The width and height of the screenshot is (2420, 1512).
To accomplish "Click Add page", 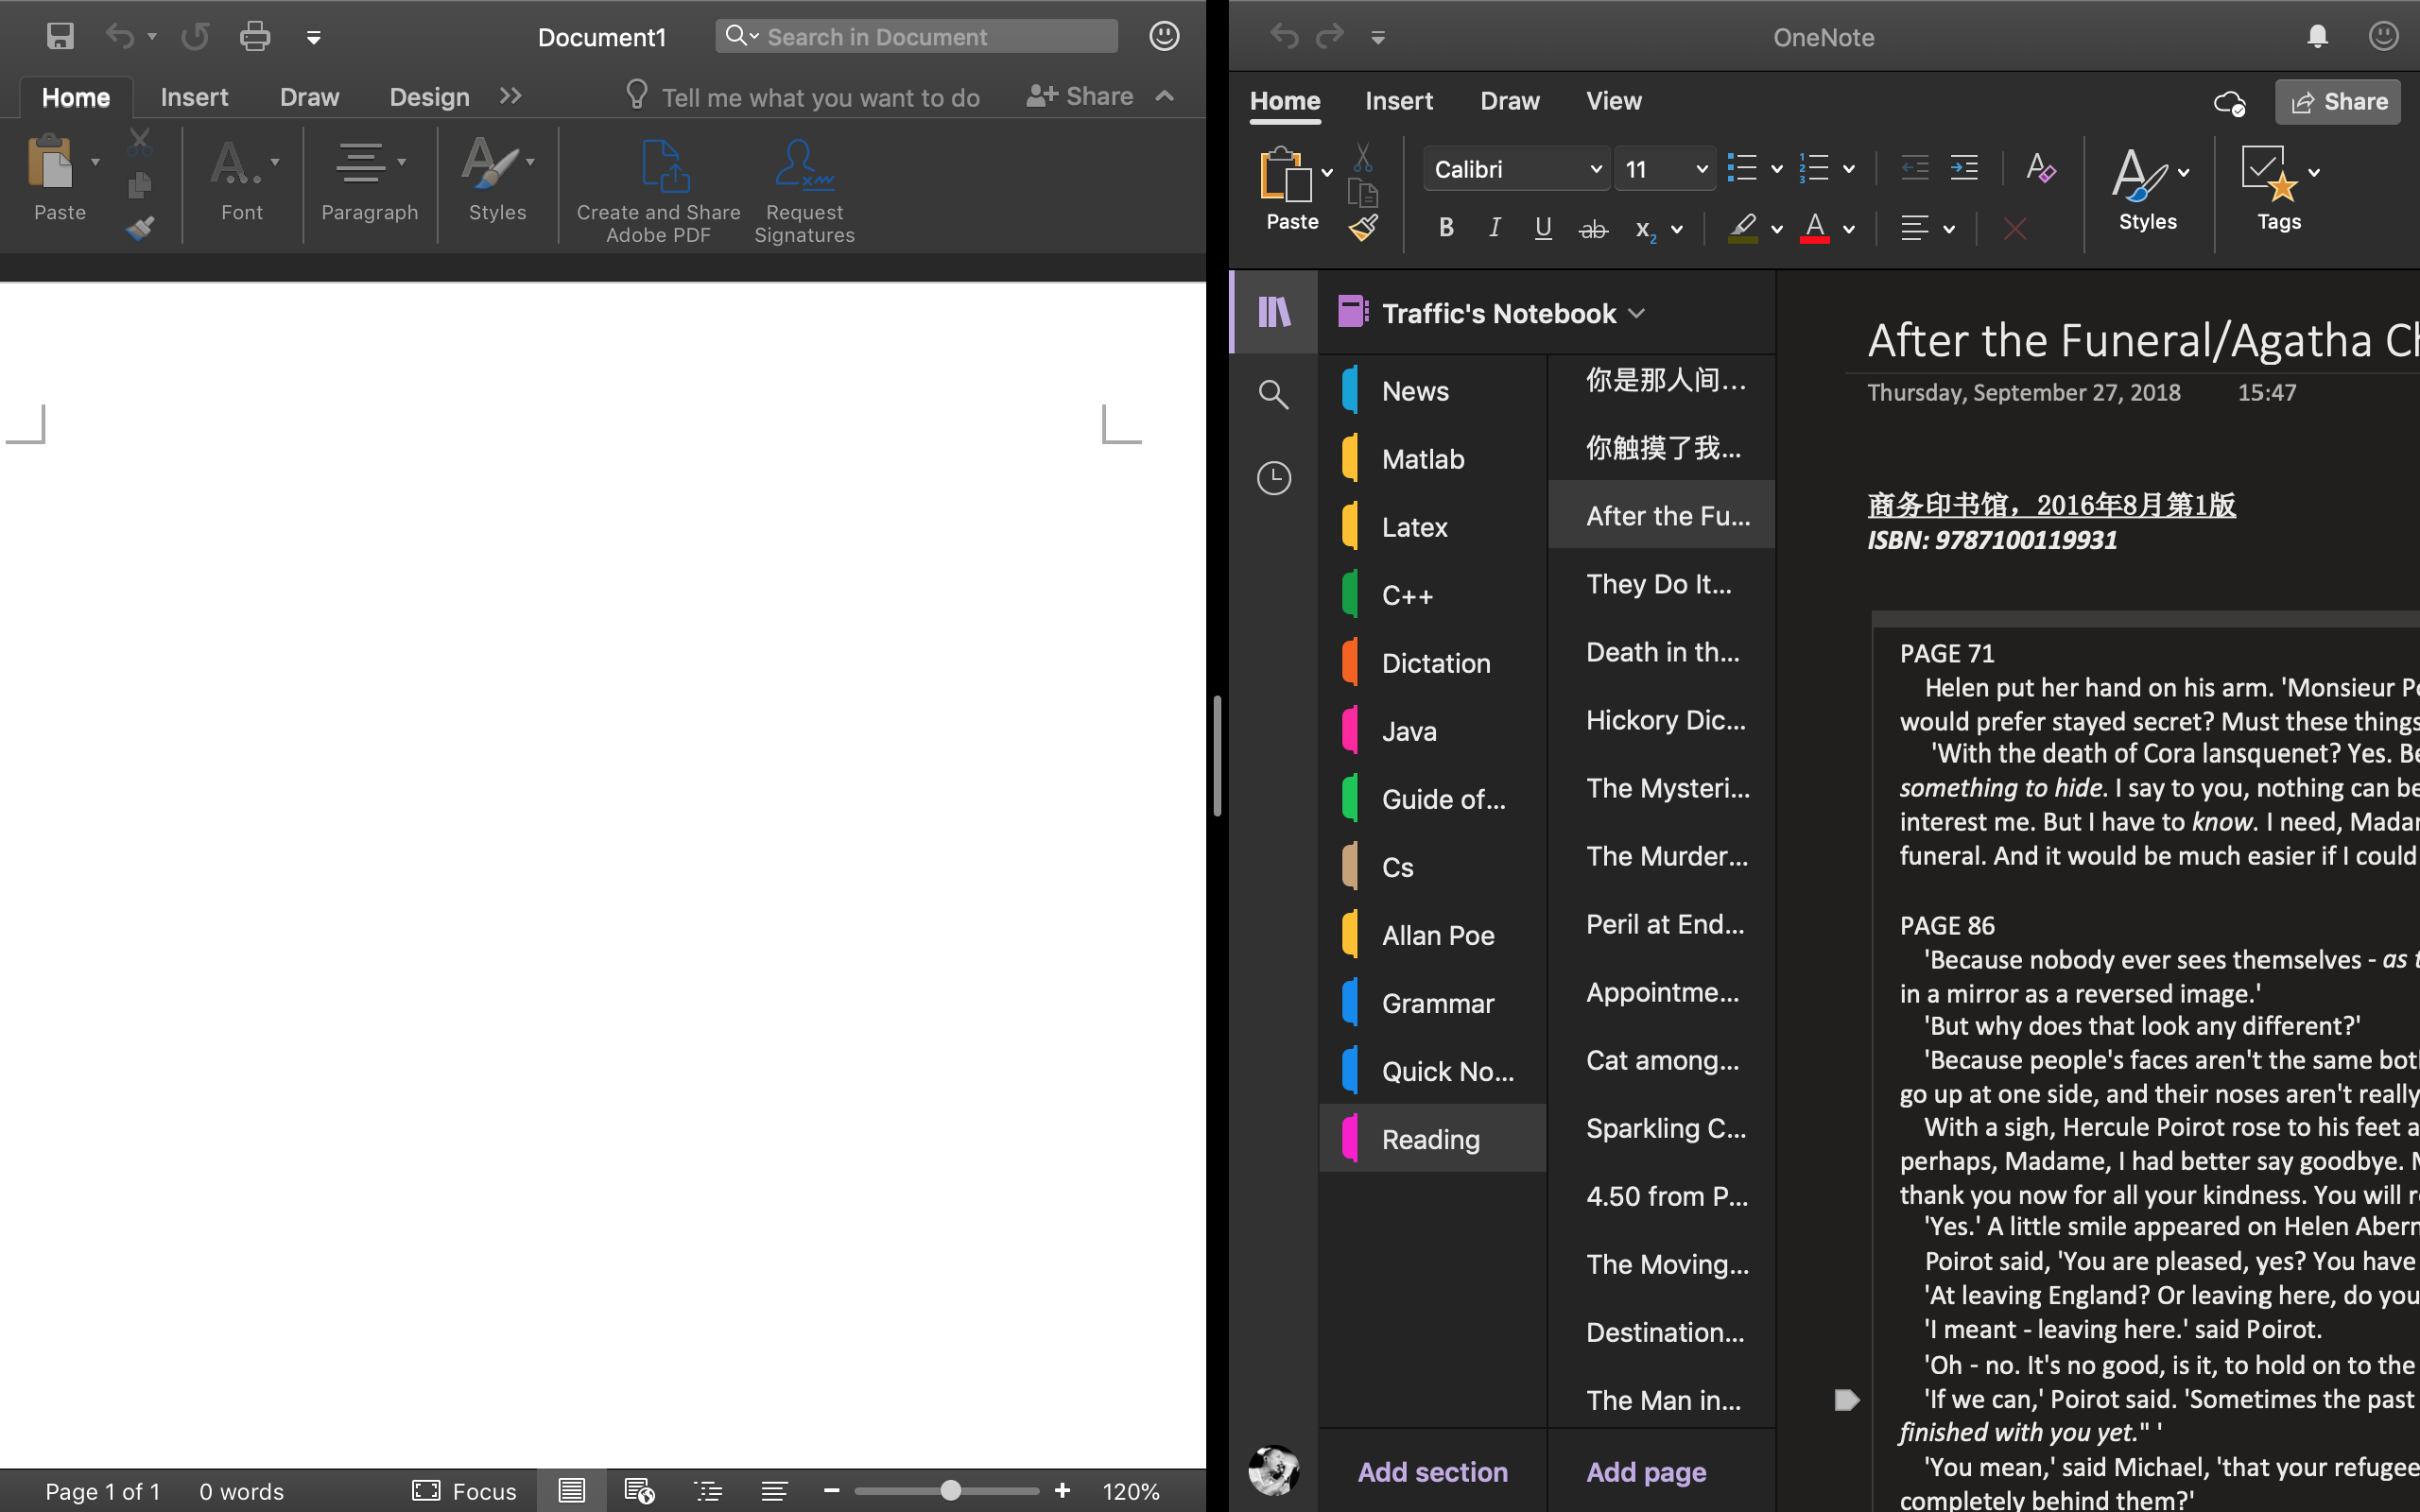I will [x=1646, y=1471].
